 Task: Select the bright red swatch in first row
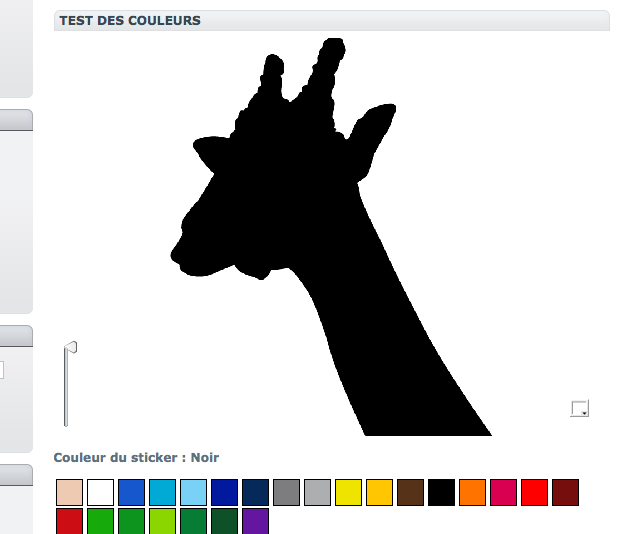[x=534, y=492]
